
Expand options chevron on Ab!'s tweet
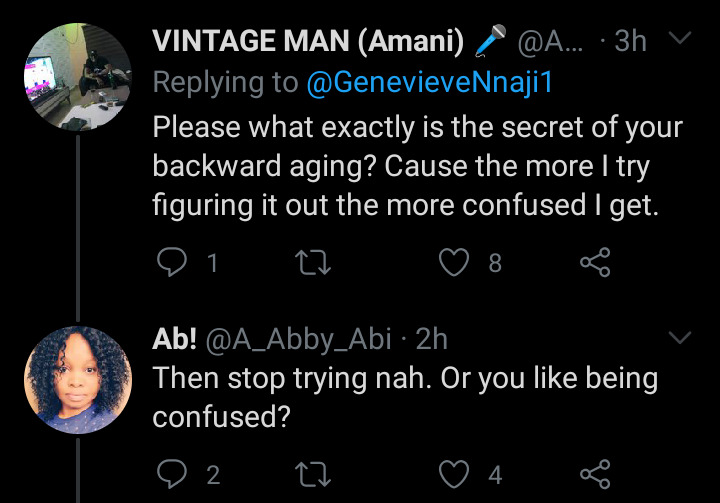click(x=679, y=338)
